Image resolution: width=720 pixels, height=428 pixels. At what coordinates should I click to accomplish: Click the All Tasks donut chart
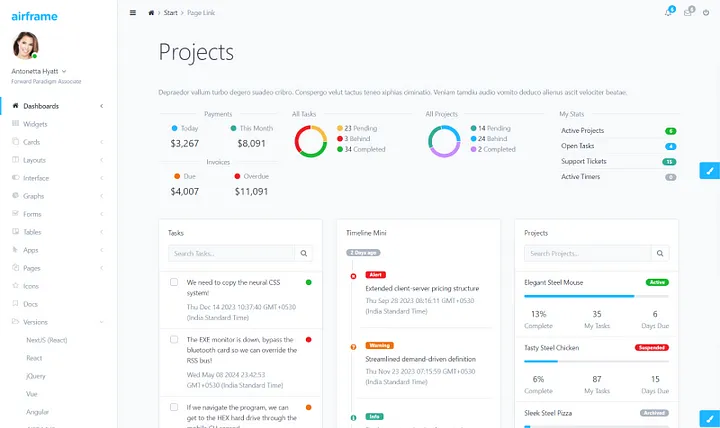coord(311,141)
